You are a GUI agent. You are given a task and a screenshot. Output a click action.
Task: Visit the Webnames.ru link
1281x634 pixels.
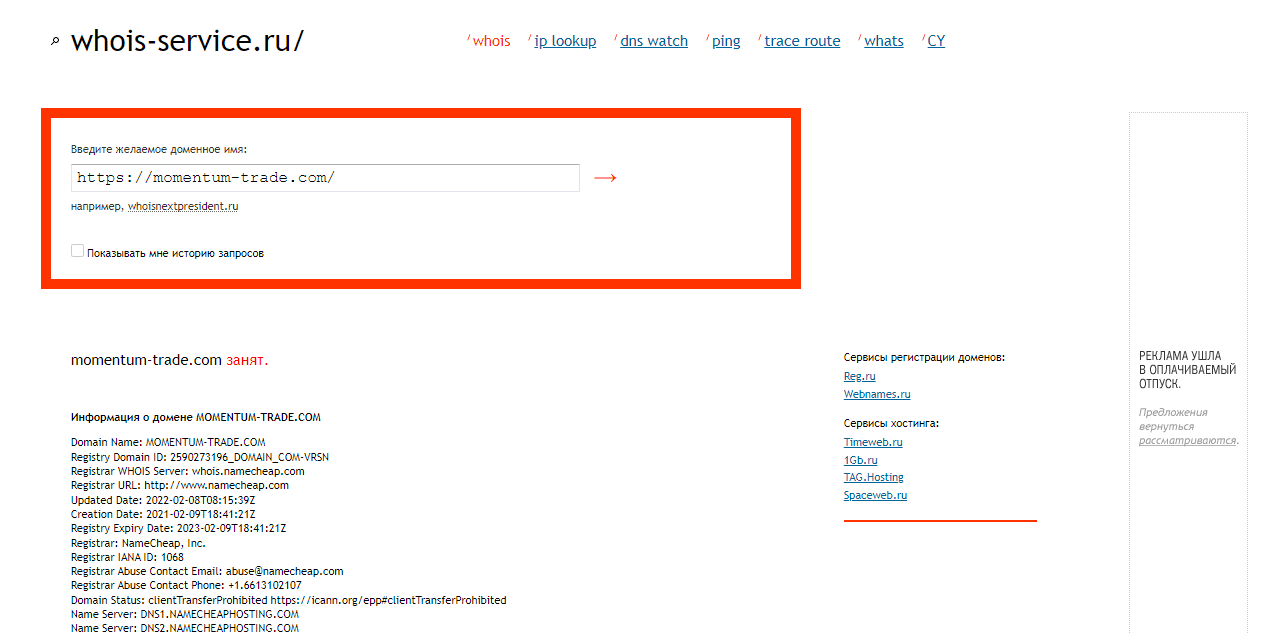pyautogui.click(x=877, y=395)
